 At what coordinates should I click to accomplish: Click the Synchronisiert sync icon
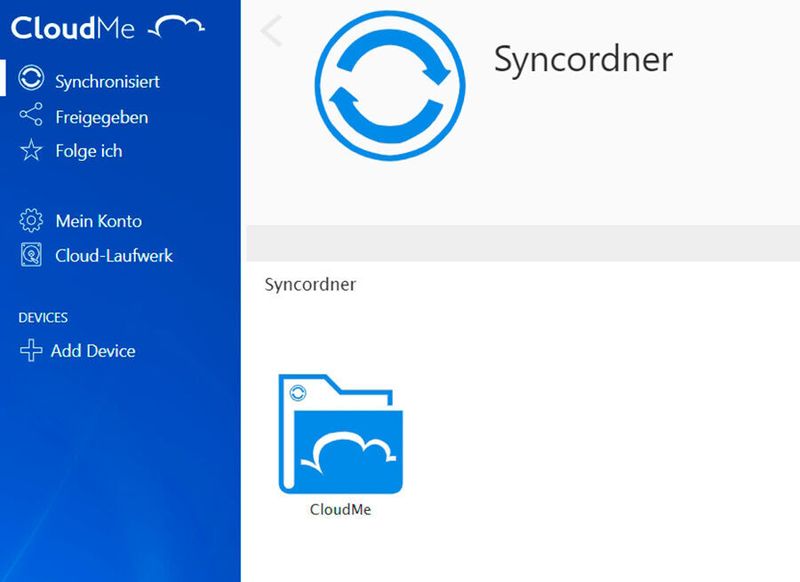click(x=31, y=78)
